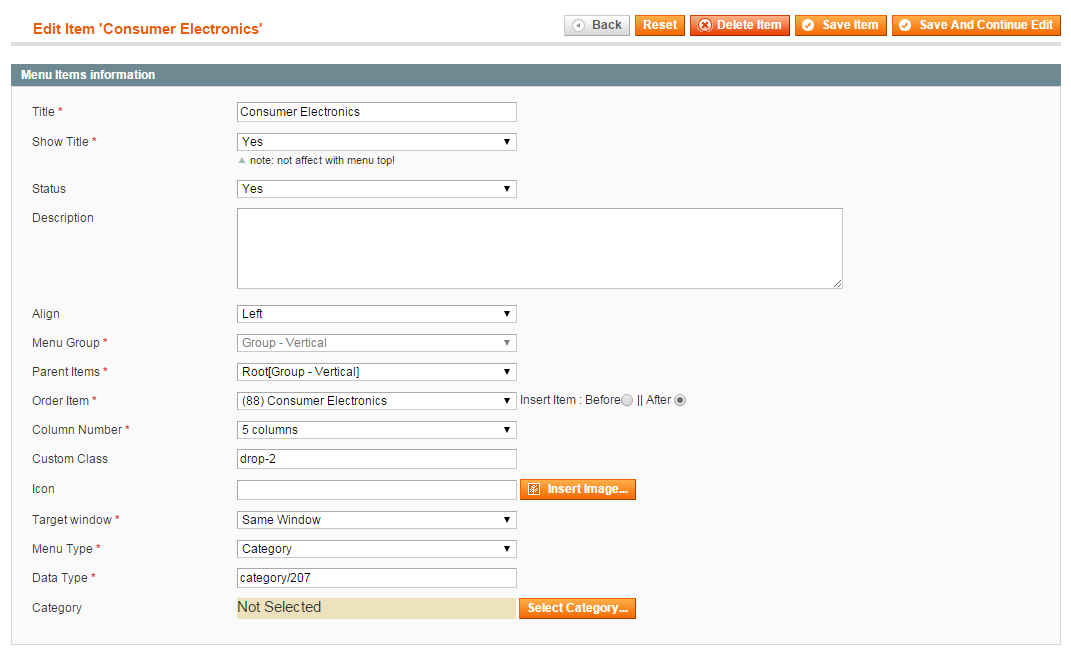Viewport: 1071px width, 661px height.
Task: Open the Status dropdown
Action: pyautogui.click(x=376, y=189)
